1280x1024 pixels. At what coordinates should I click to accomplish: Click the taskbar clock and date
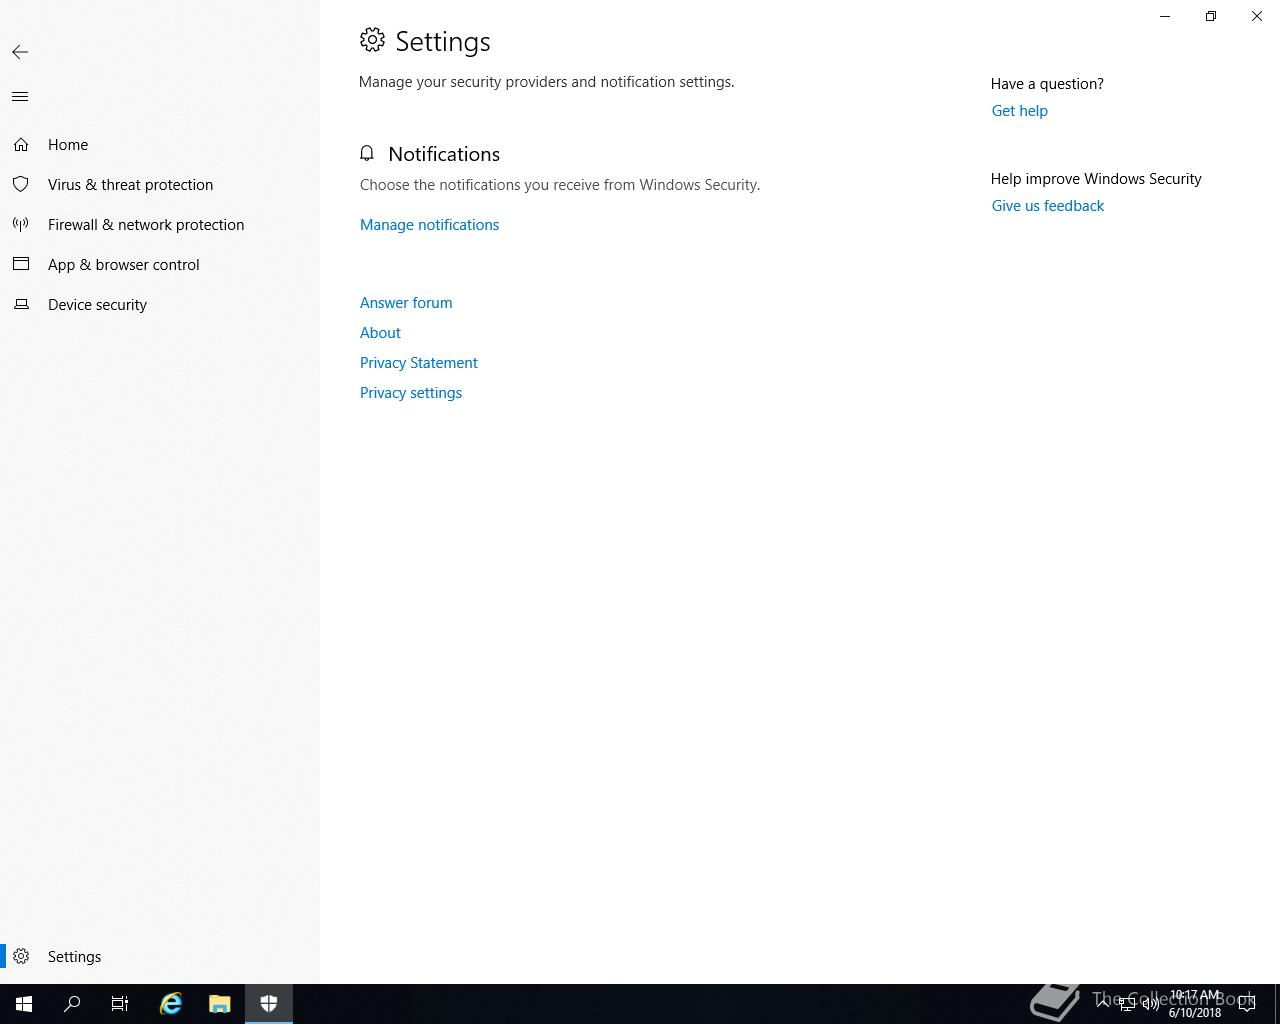click(x=1195, y=1004)
